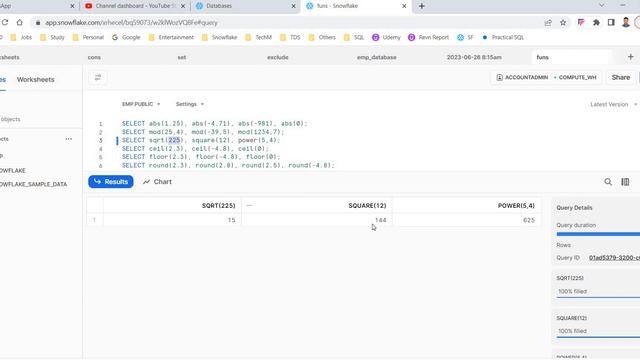Open the TechM bookmark folder

click(x=259, y=37)
